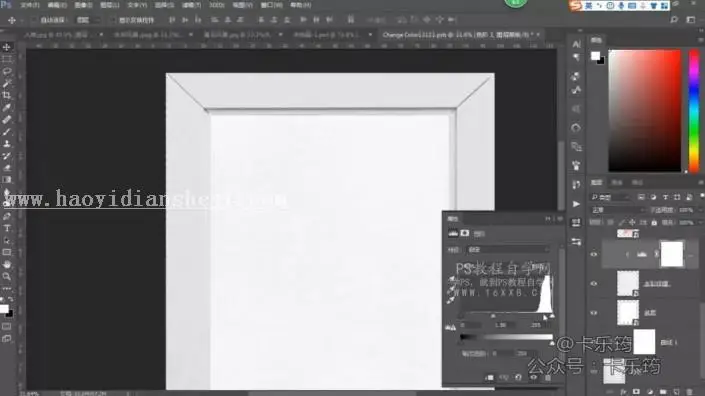Open the Edit menu

tap(57, 5)
